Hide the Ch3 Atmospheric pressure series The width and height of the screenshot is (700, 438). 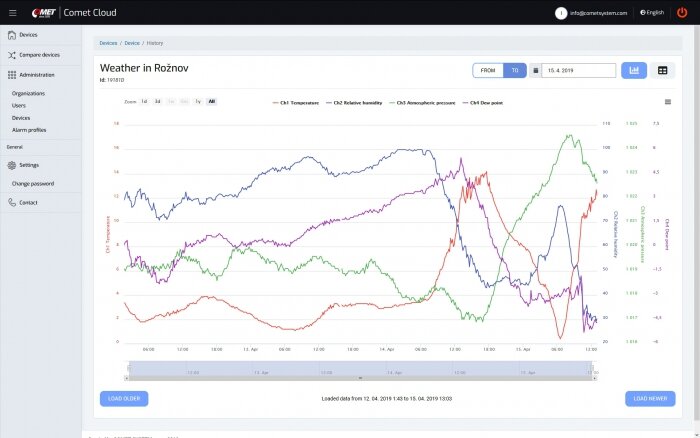[425, 102]
